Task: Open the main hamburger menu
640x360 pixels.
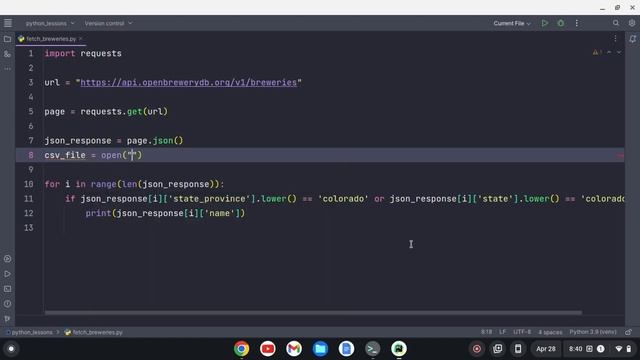Action: coord(8,23)
